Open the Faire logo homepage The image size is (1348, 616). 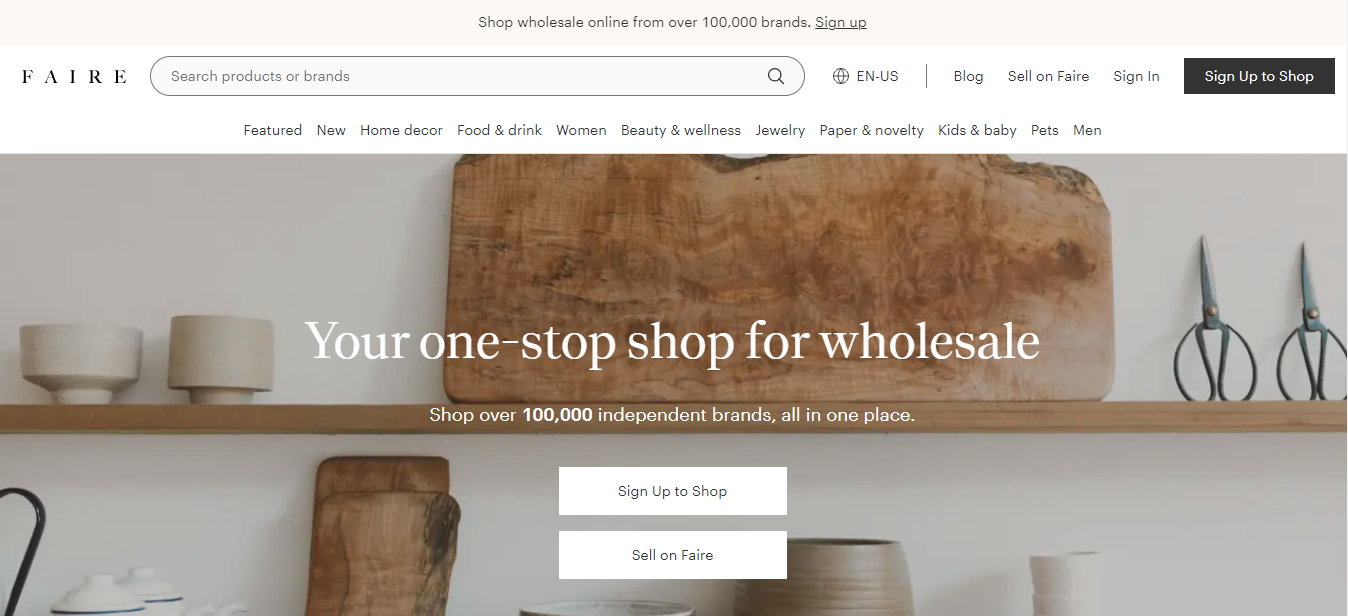74,77
